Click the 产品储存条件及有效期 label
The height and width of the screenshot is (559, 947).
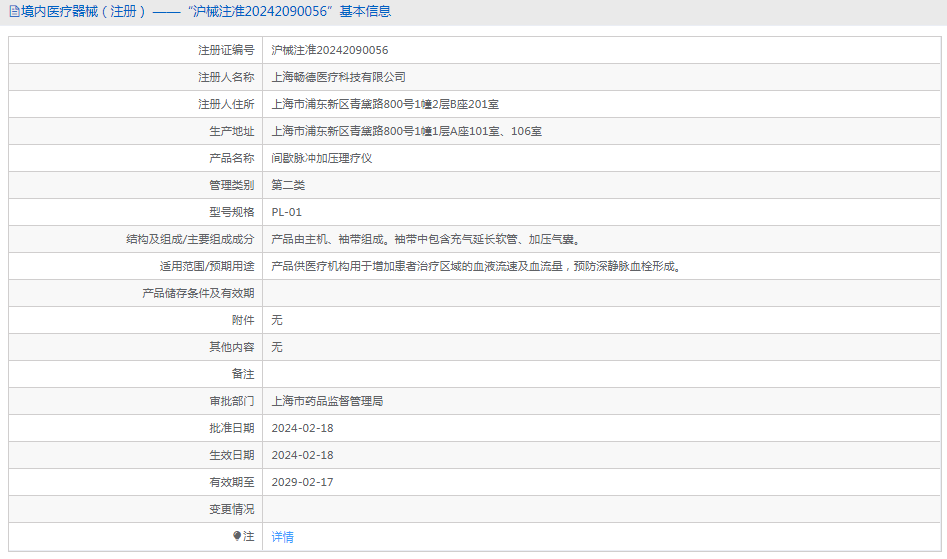[198, 293]
